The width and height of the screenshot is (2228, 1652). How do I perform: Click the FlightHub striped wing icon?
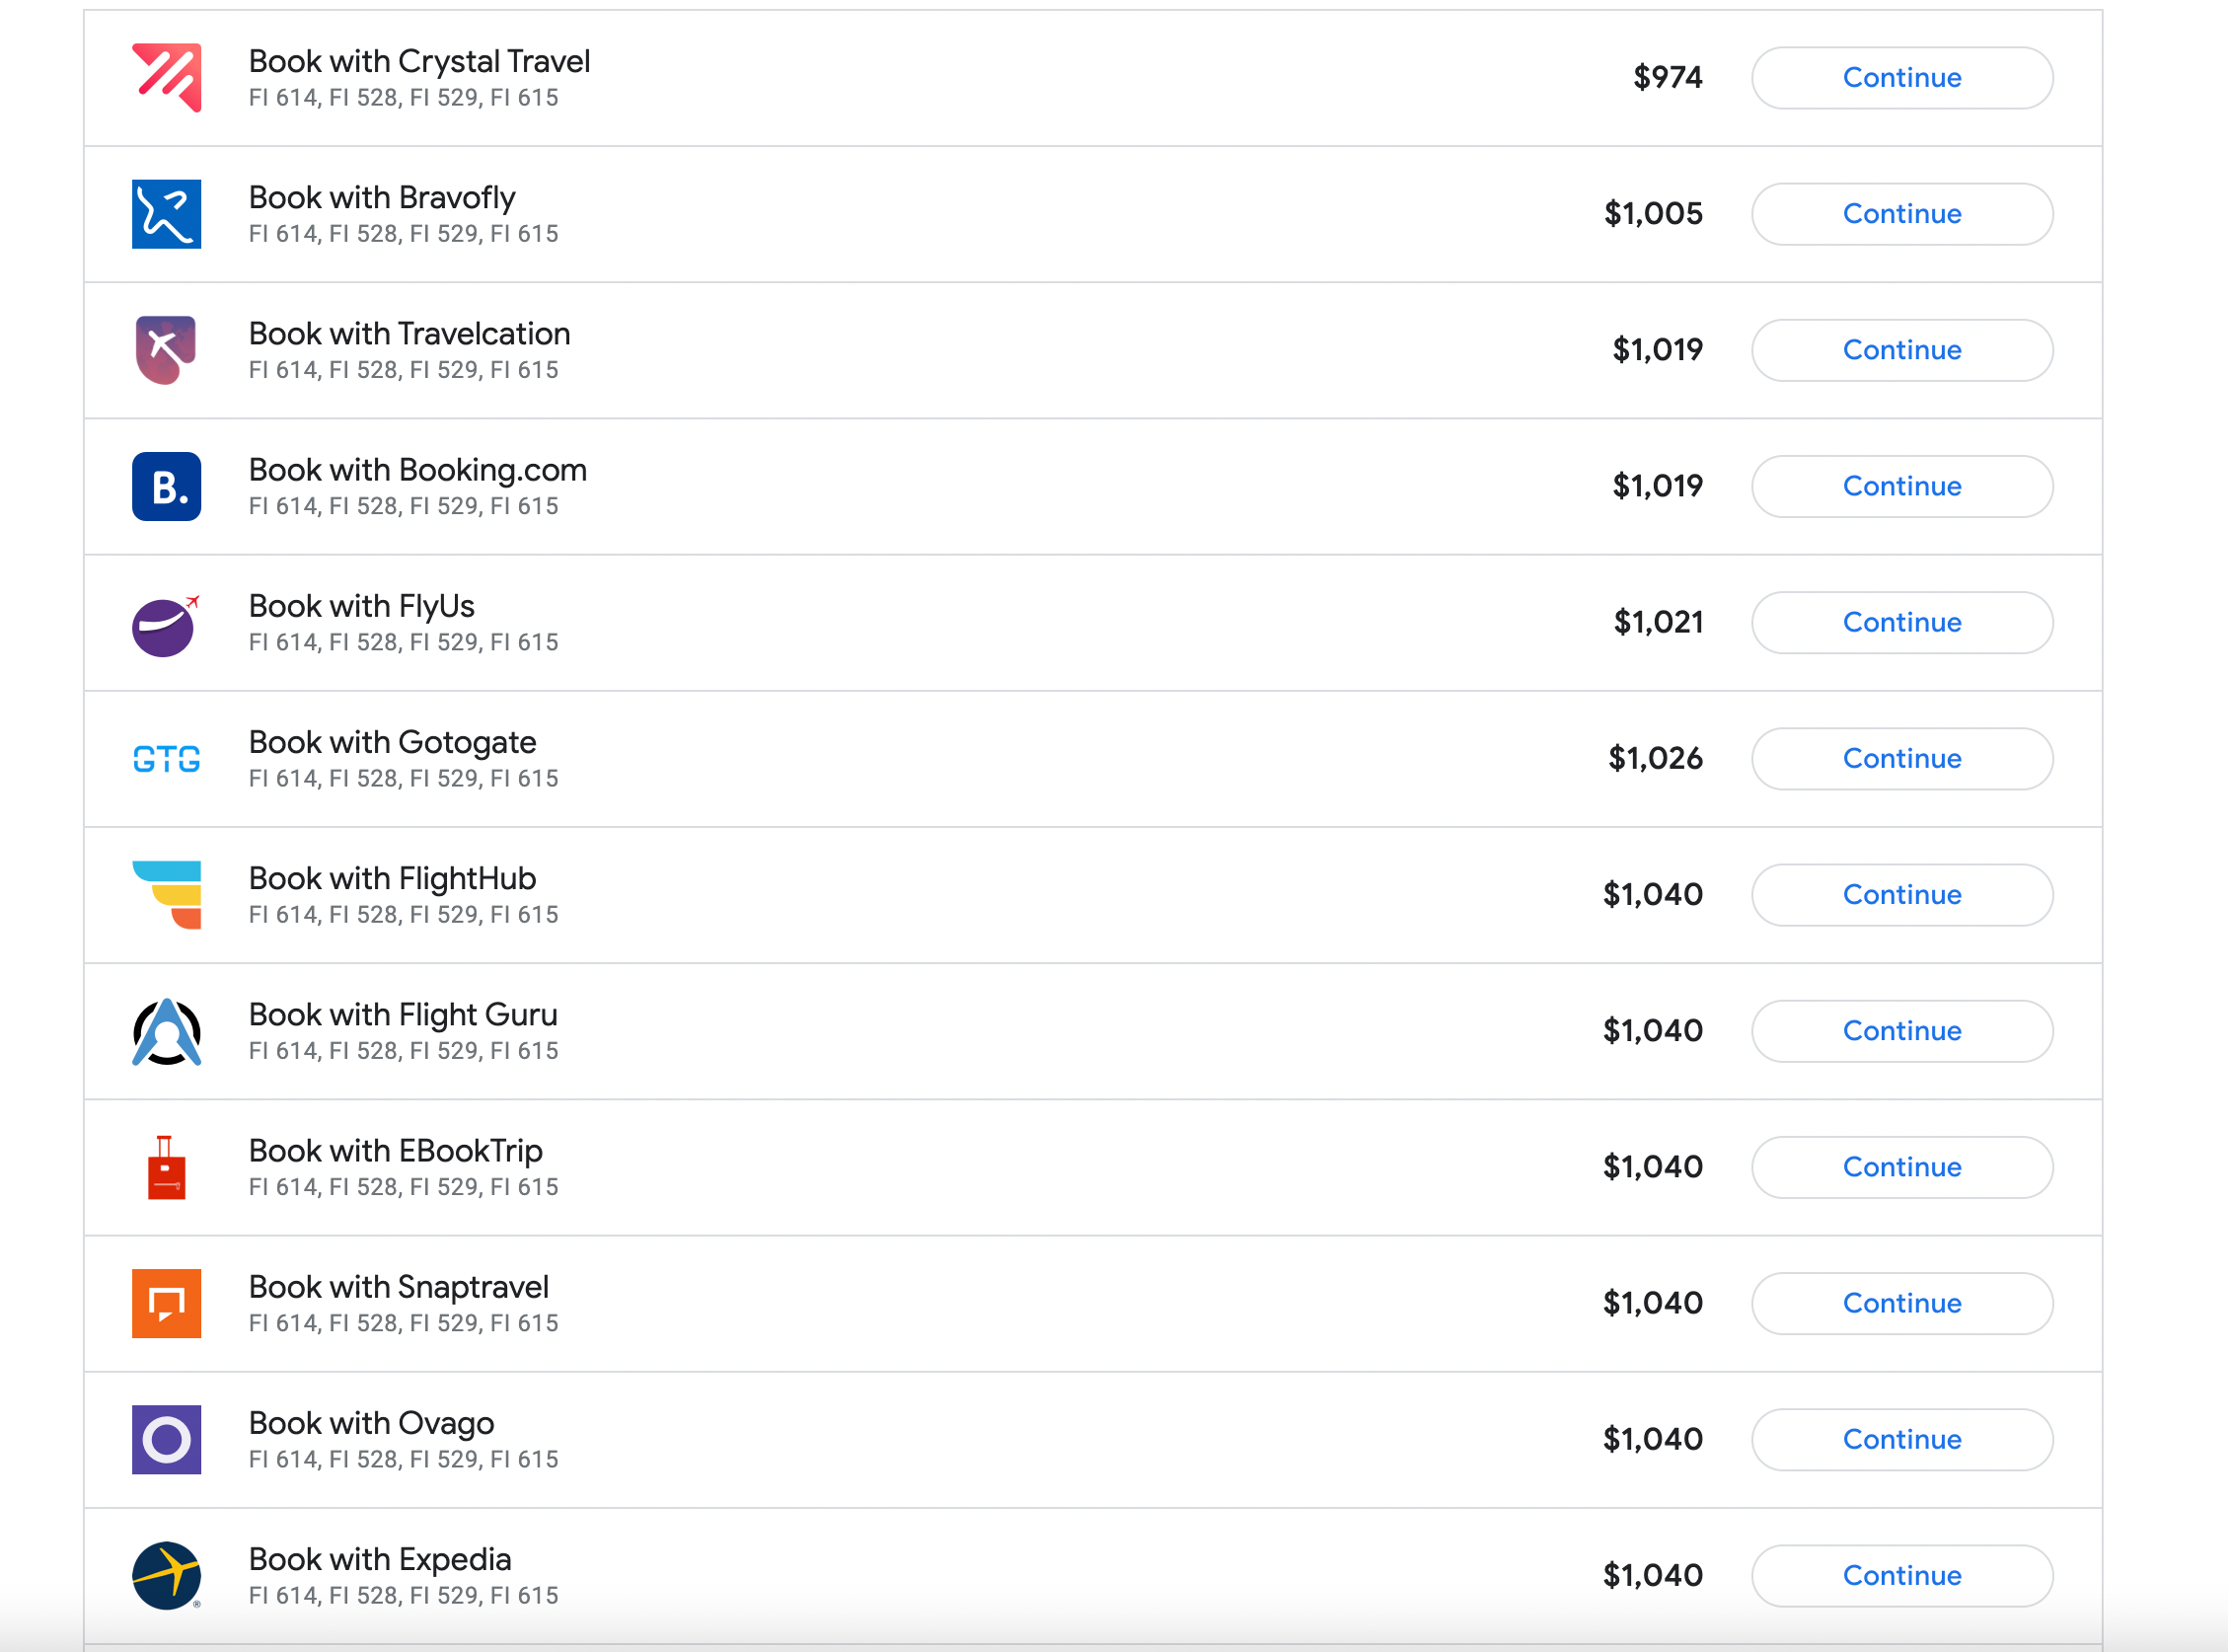click(x=168, y=895)
